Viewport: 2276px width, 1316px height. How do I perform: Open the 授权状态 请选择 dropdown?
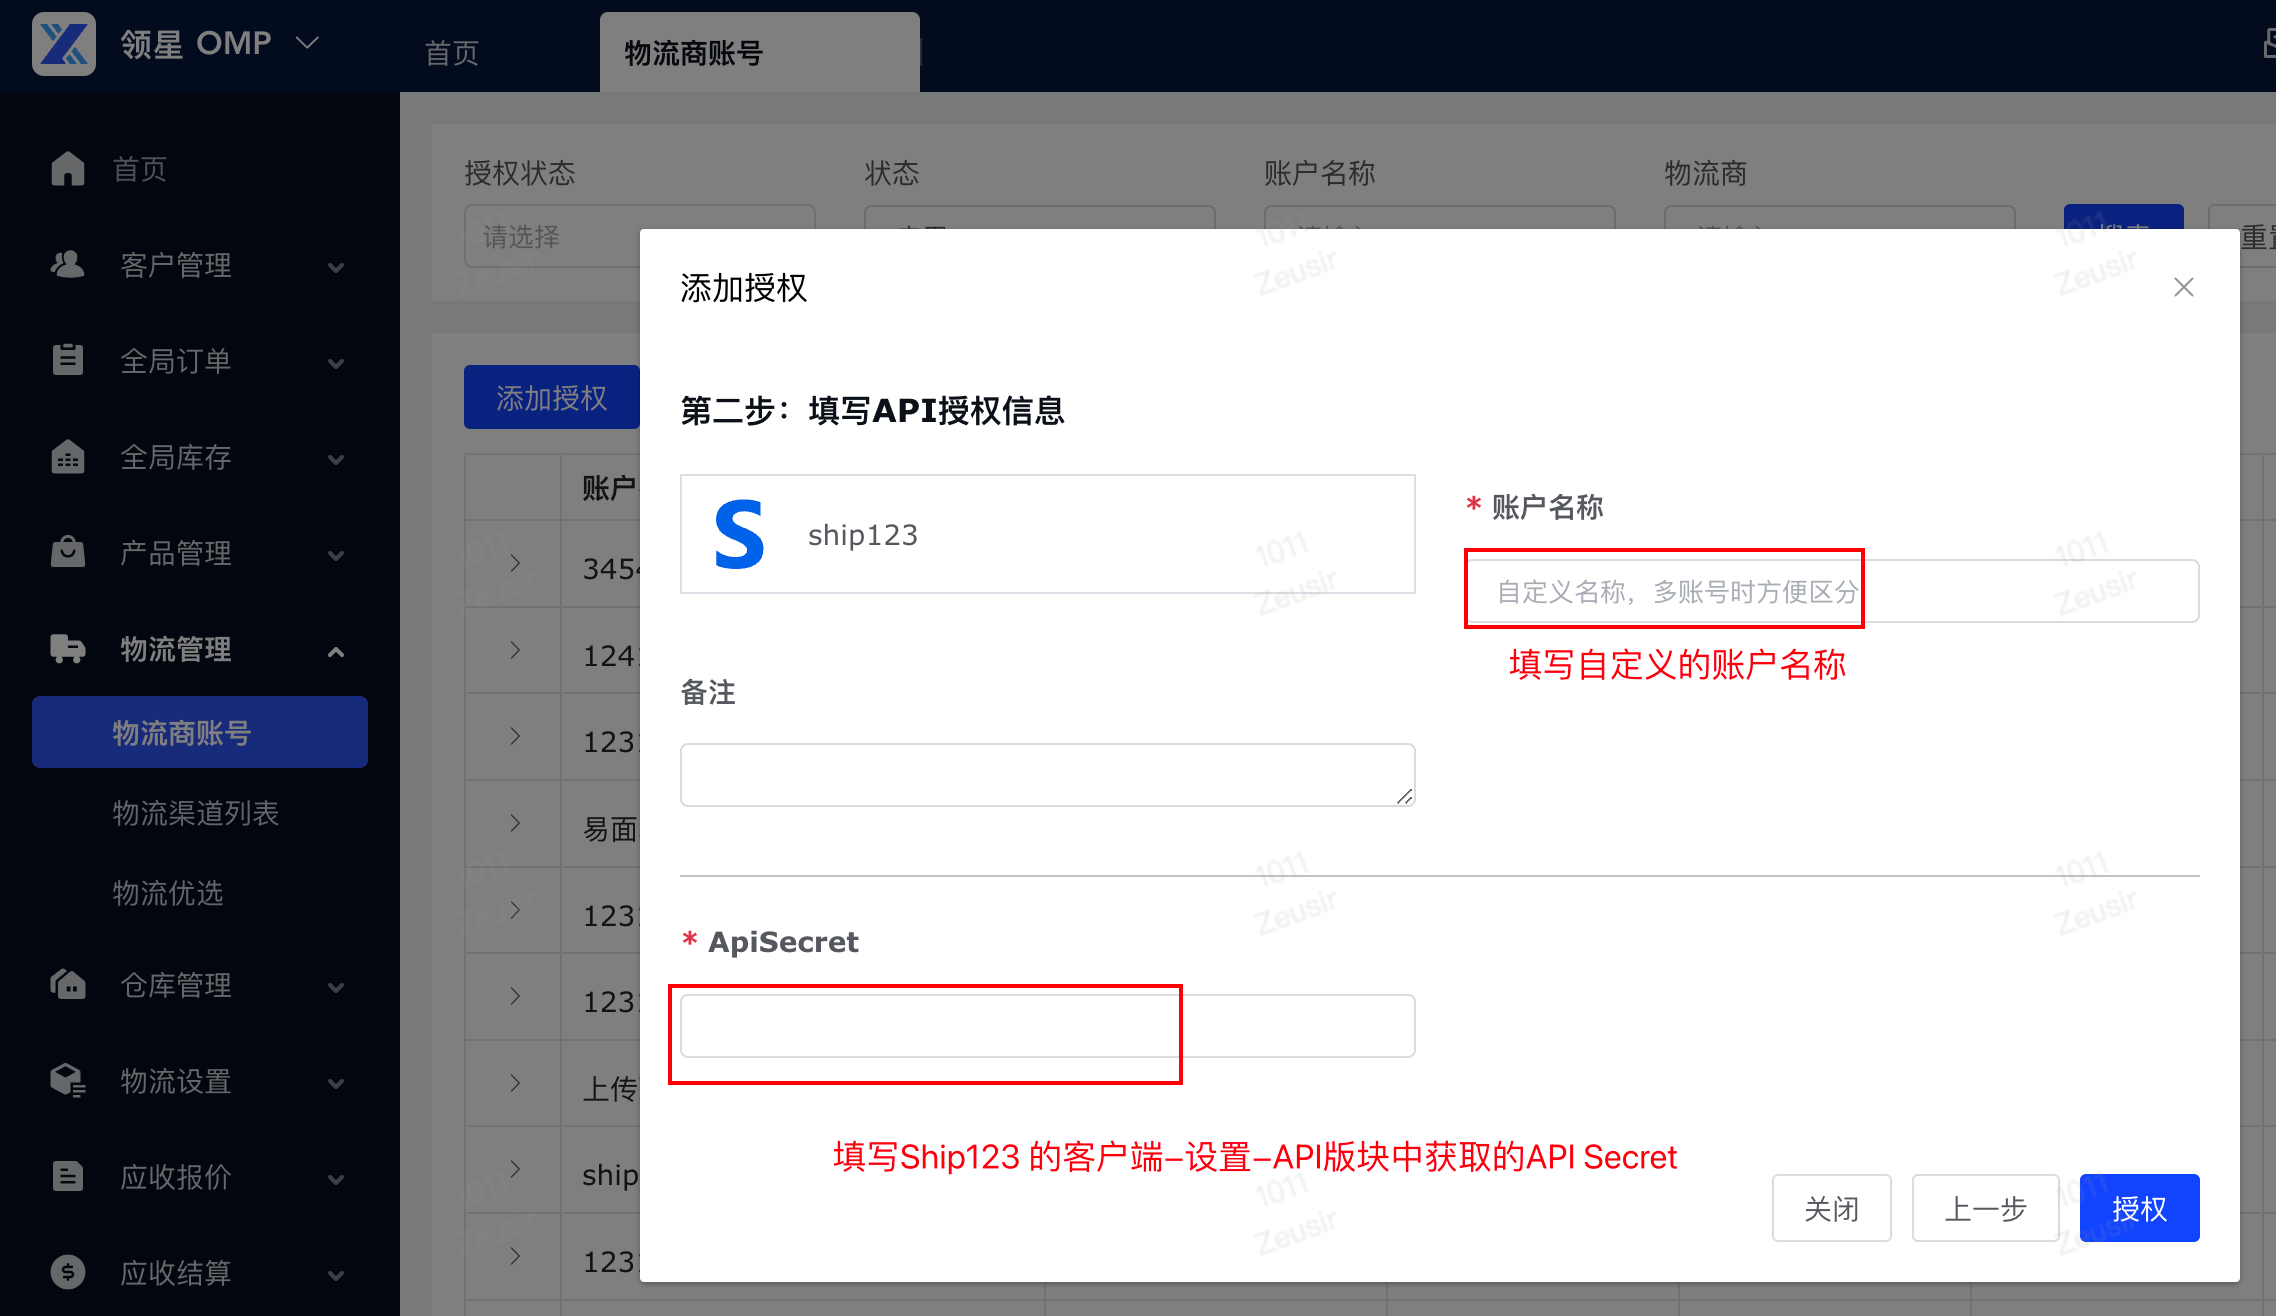click(x=552, y=237)
